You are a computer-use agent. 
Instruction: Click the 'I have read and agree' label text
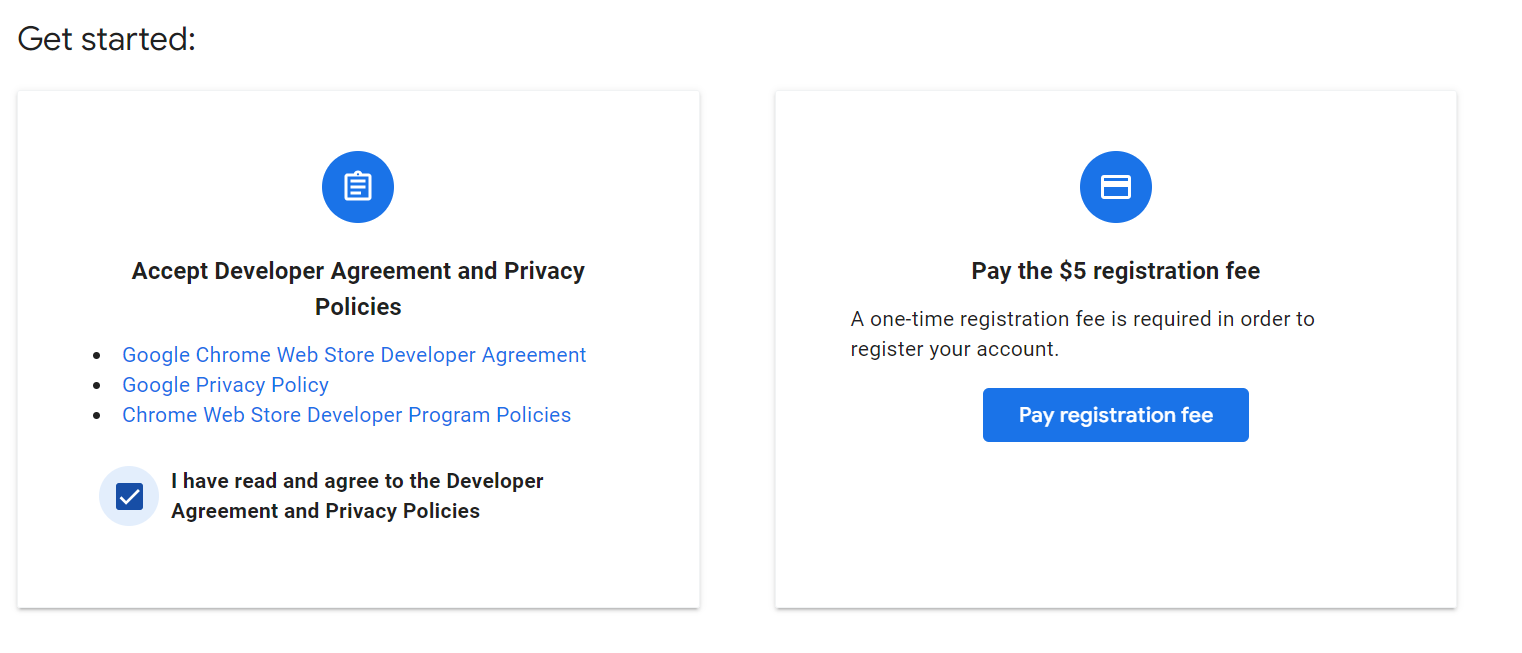357,496
